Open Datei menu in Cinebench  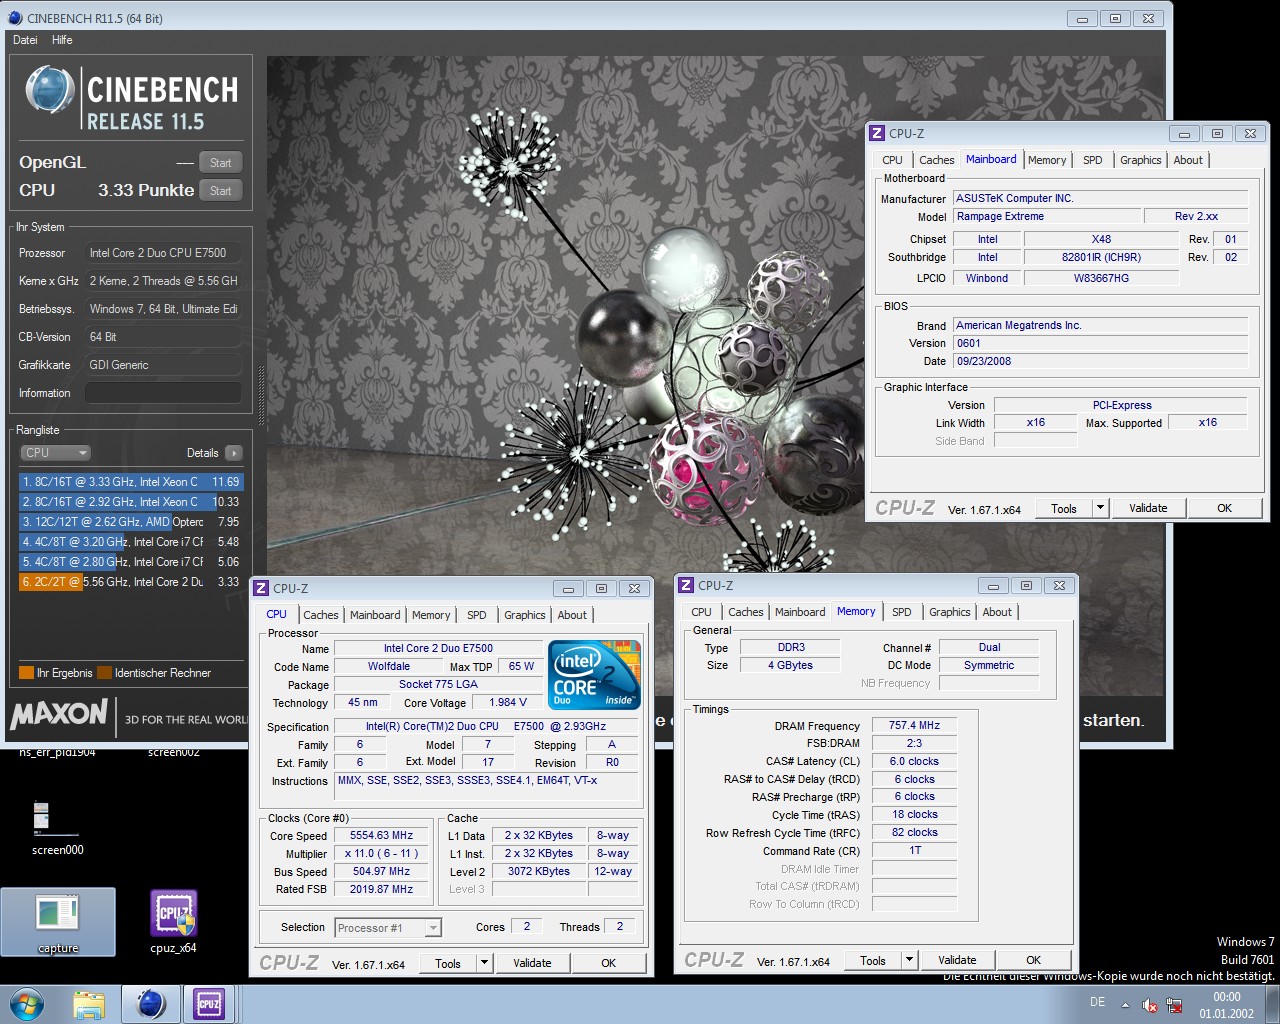(x=25, y=40)
